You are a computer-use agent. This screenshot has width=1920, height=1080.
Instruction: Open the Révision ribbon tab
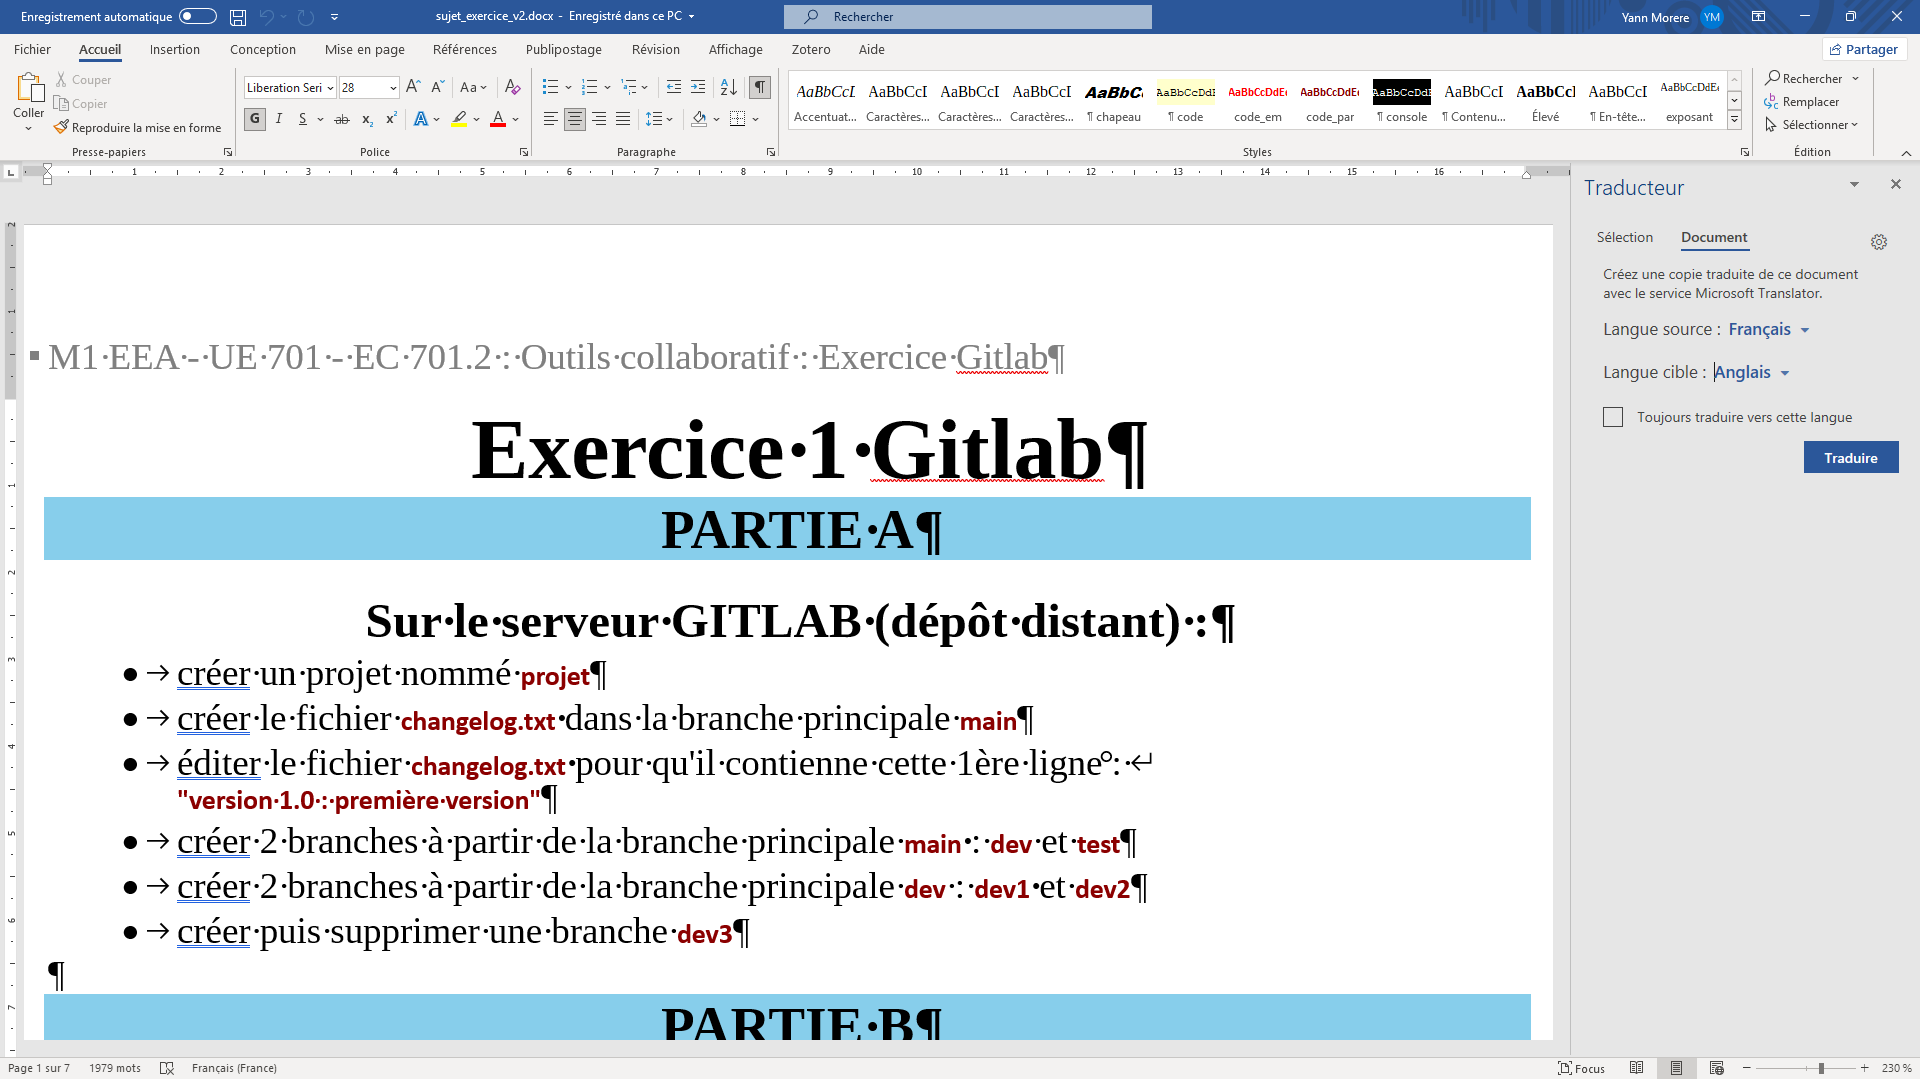[656, 50]
